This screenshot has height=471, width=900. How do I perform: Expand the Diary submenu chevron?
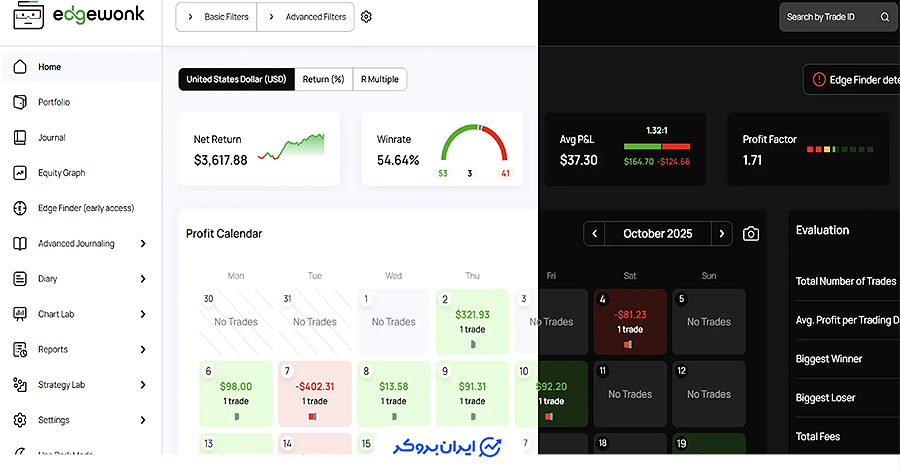[x=143, y=279]
